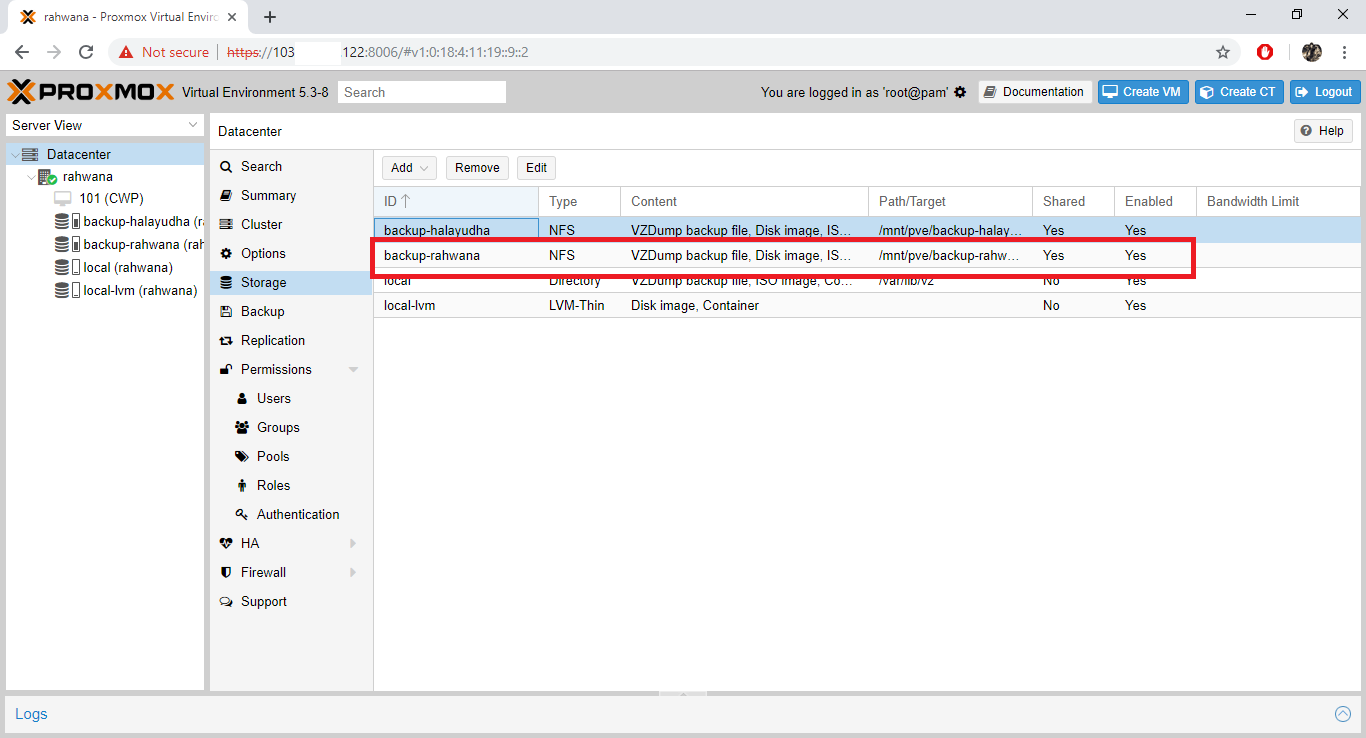Open user settings gear icon
Image resolution: width=1366 pixels, height=738 pixels.
coord(960,92)
